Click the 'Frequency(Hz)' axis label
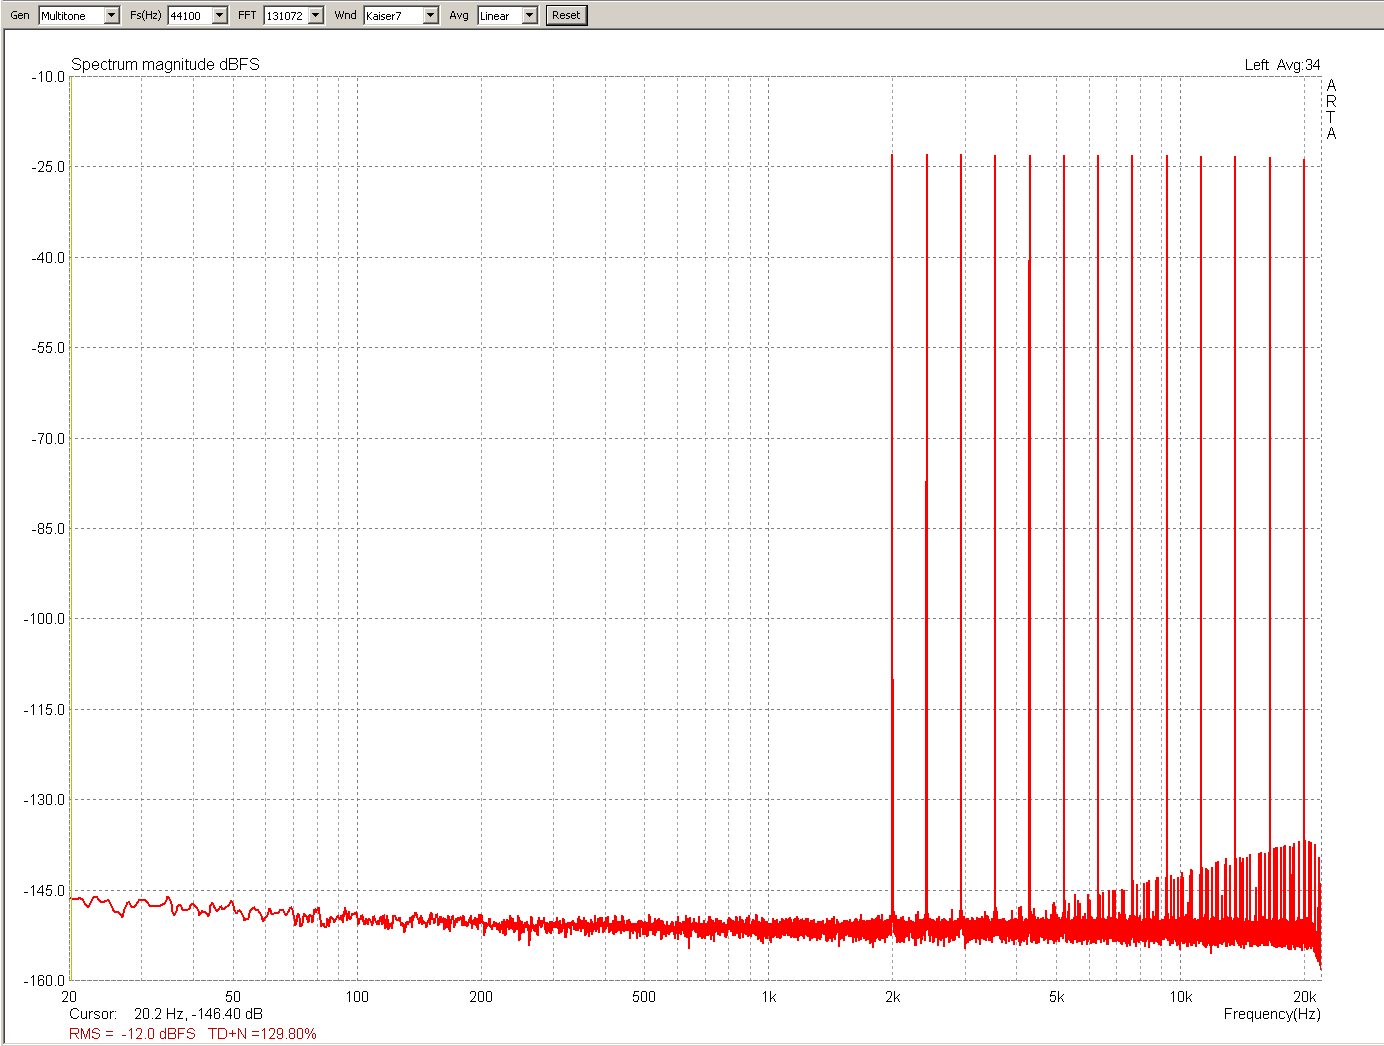The width and height of the screenshot is (1384, 1046). pos(1272,1014)
